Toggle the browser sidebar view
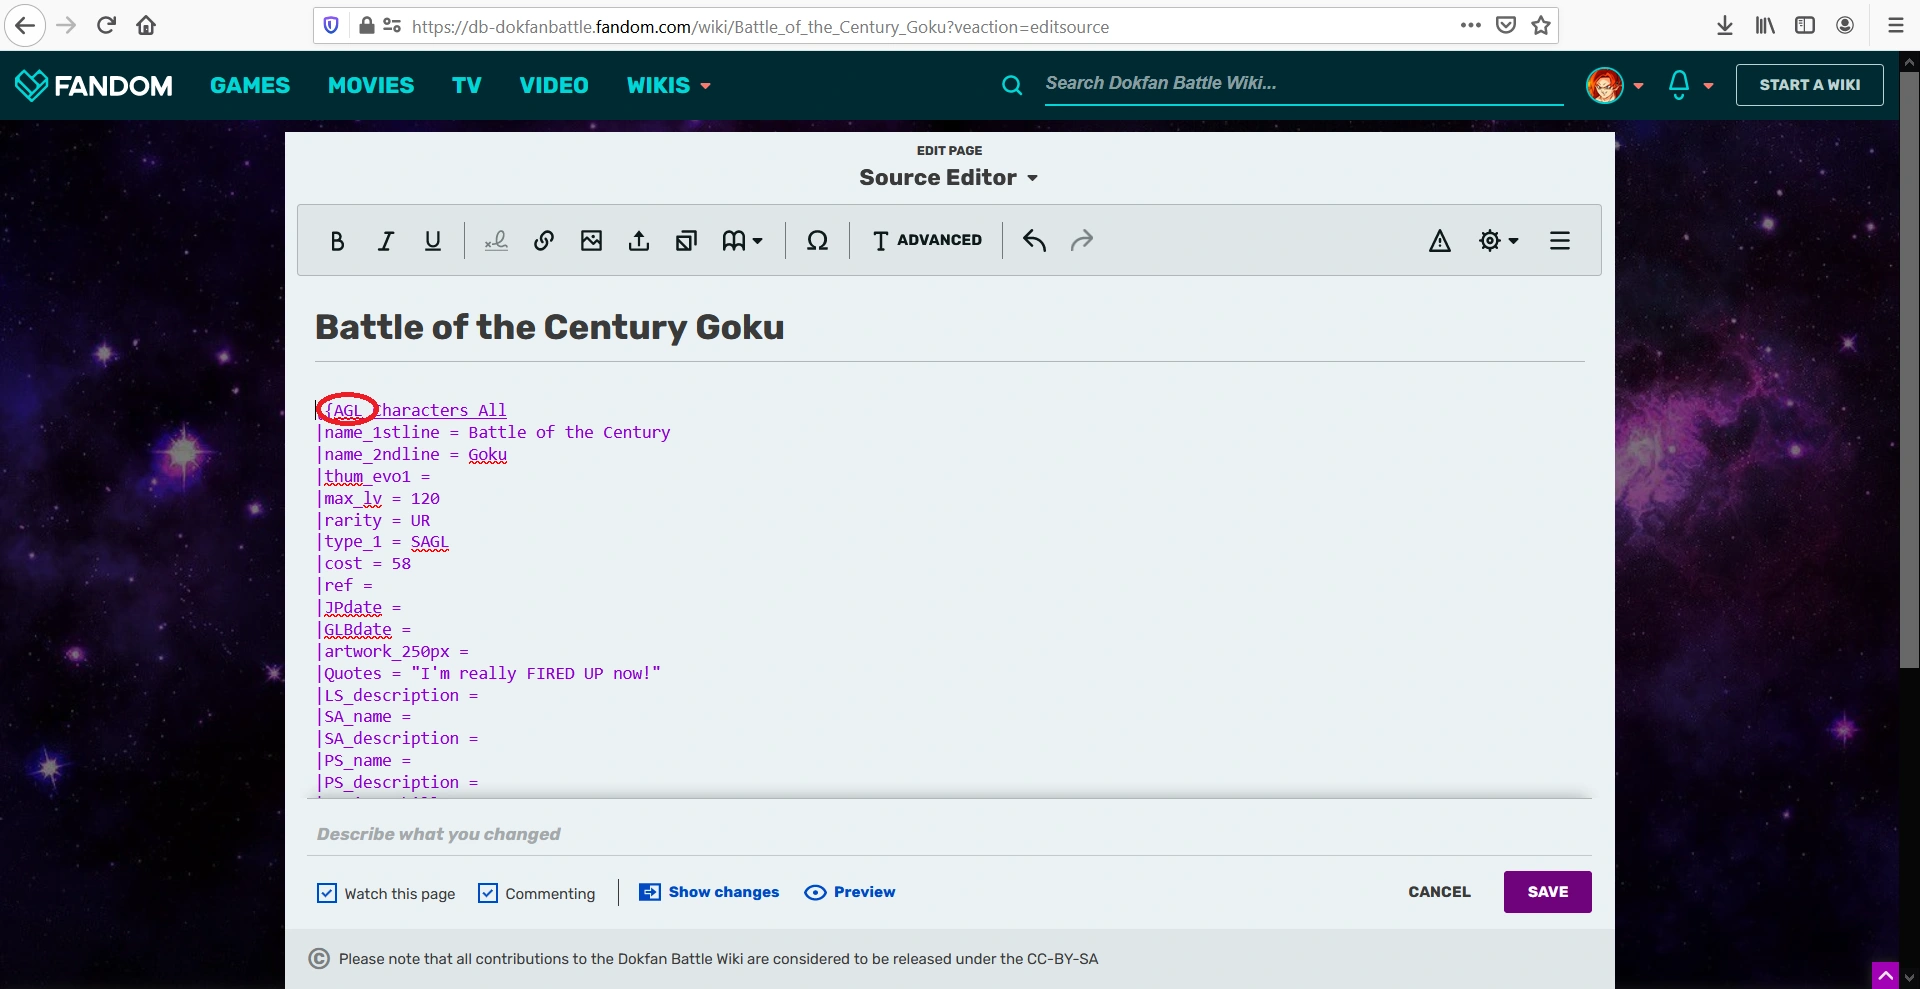Screen dimensions: 1920x989 (1805, 26)
